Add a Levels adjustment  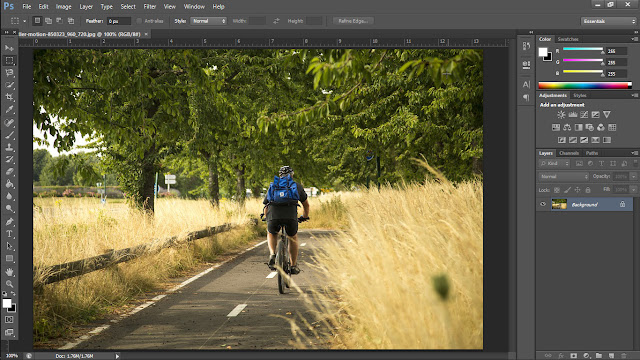573,115
